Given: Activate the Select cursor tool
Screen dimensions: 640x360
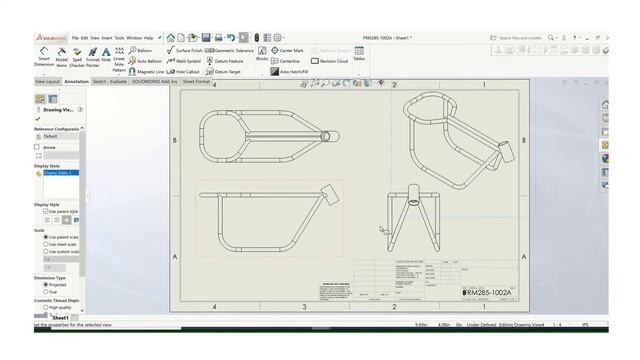Looking at the screenshot, I should click(x=244, y=38).
